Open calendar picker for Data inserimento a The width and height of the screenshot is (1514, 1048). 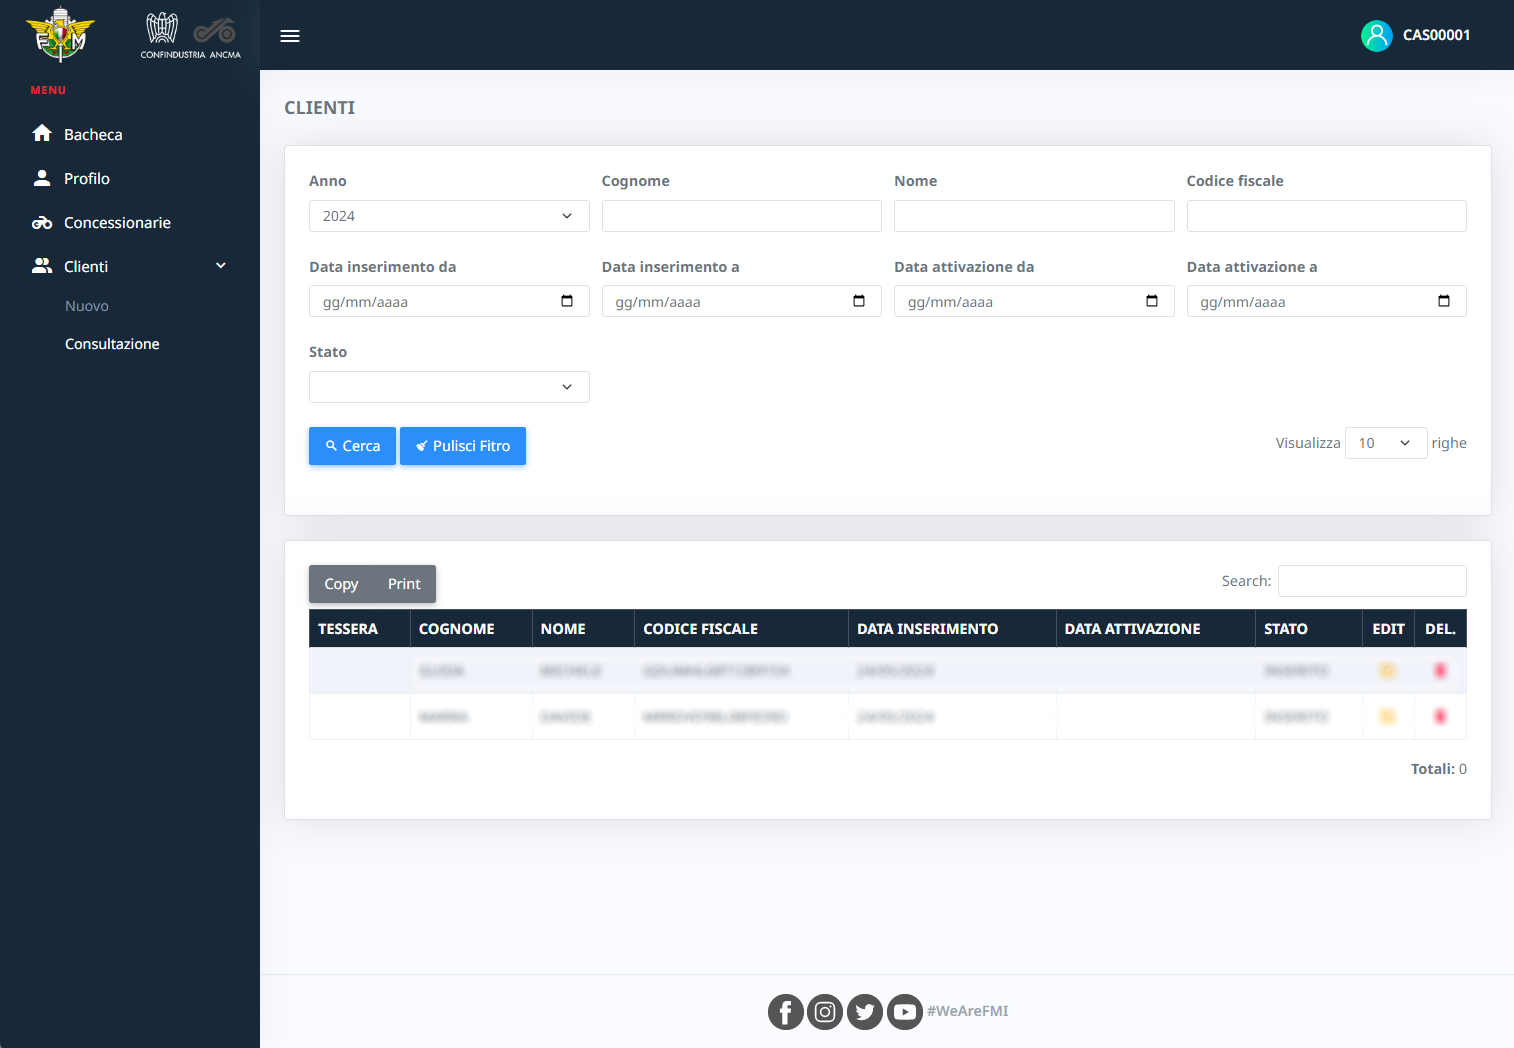[859, 301]
